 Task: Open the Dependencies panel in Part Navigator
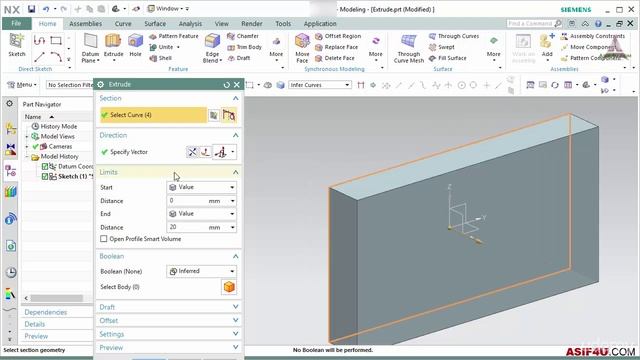[45, 312]
